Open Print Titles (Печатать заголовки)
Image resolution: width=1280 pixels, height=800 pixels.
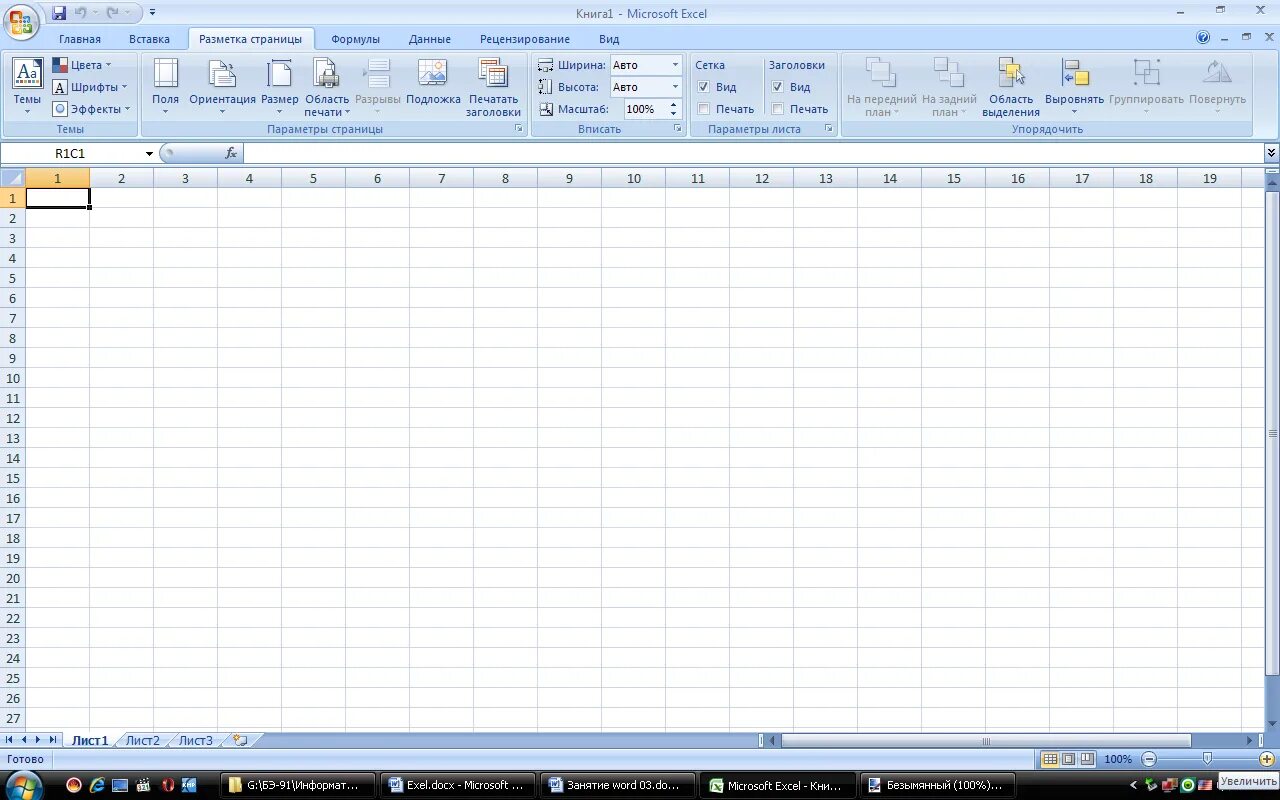pos(493,87)
